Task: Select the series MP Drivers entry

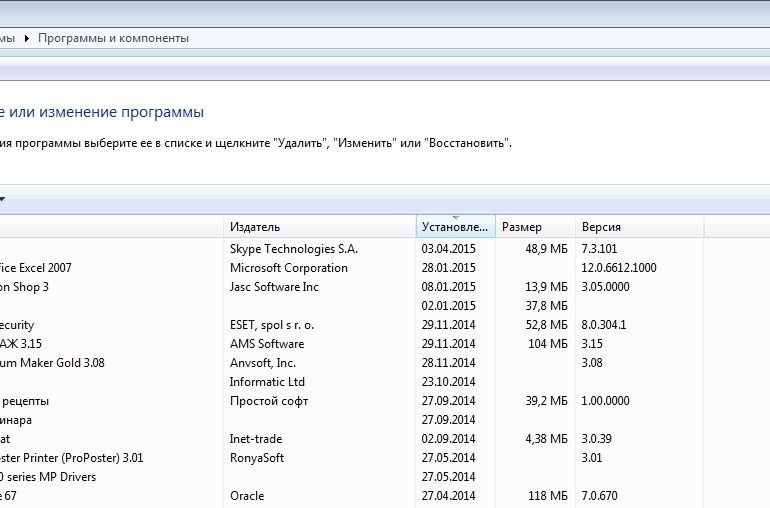Action: coord(48,477)
